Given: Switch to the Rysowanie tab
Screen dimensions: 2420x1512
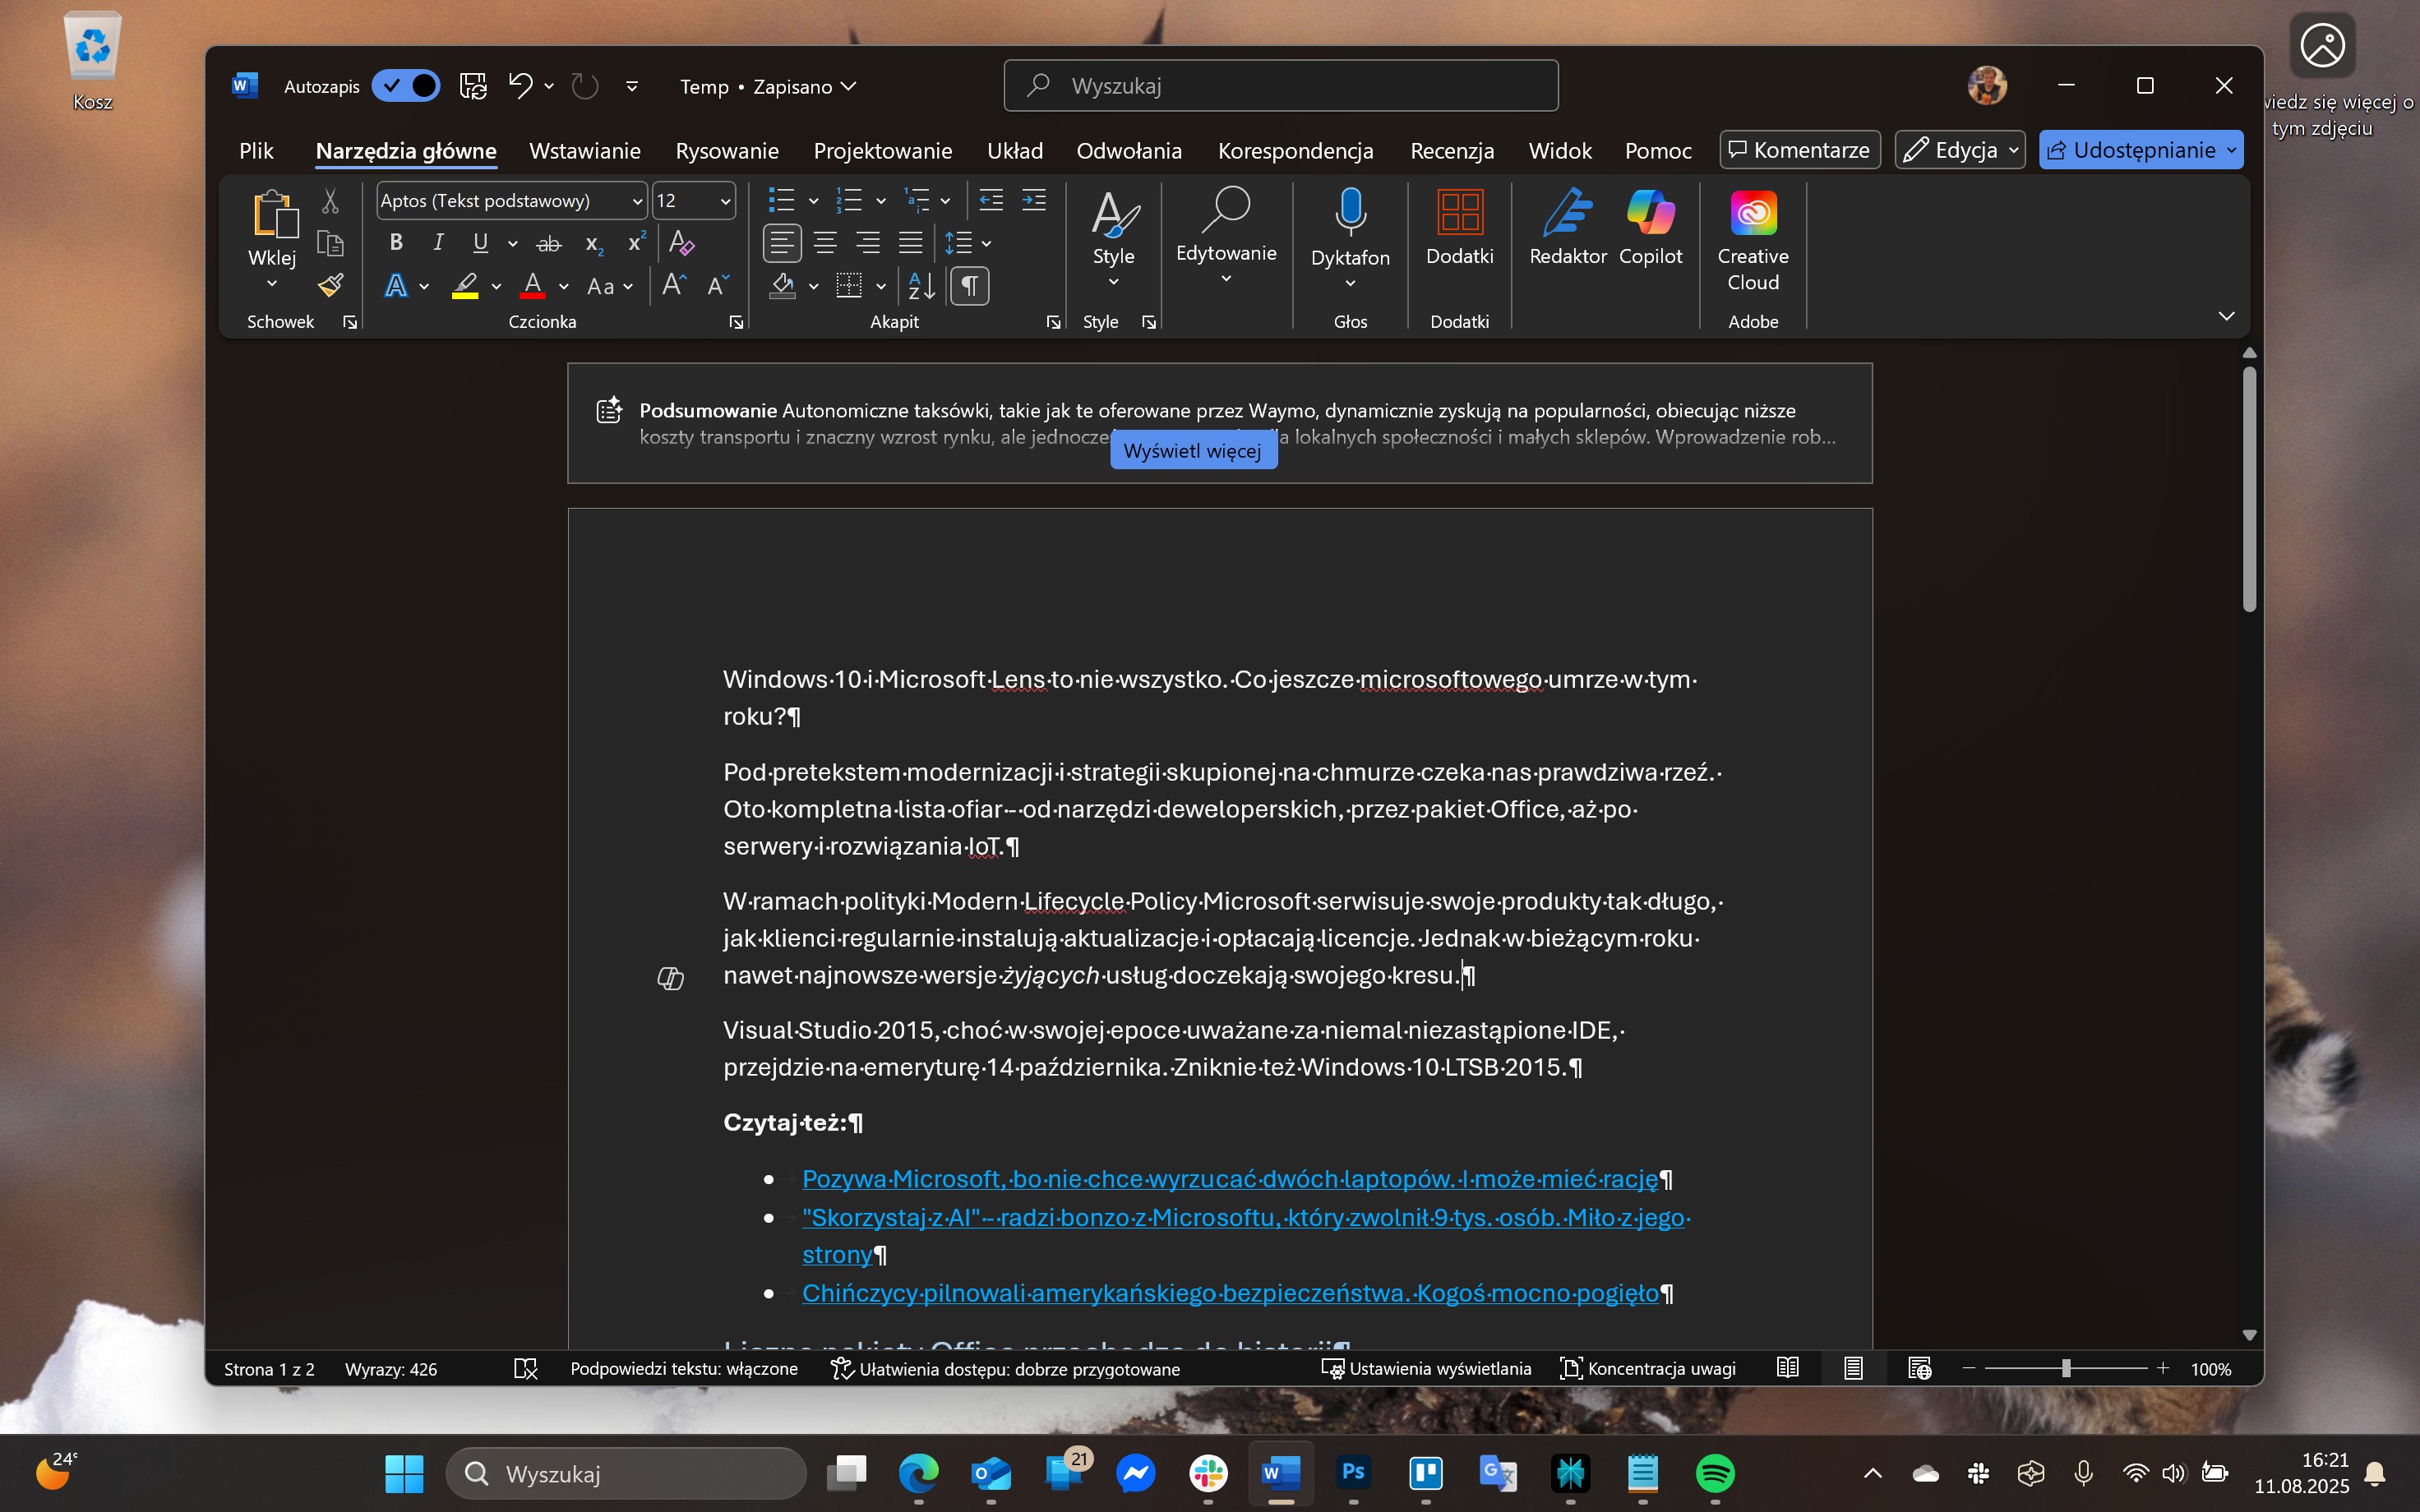Looking at the screenshot, I should pyautogui.click(x=727, y=150).
